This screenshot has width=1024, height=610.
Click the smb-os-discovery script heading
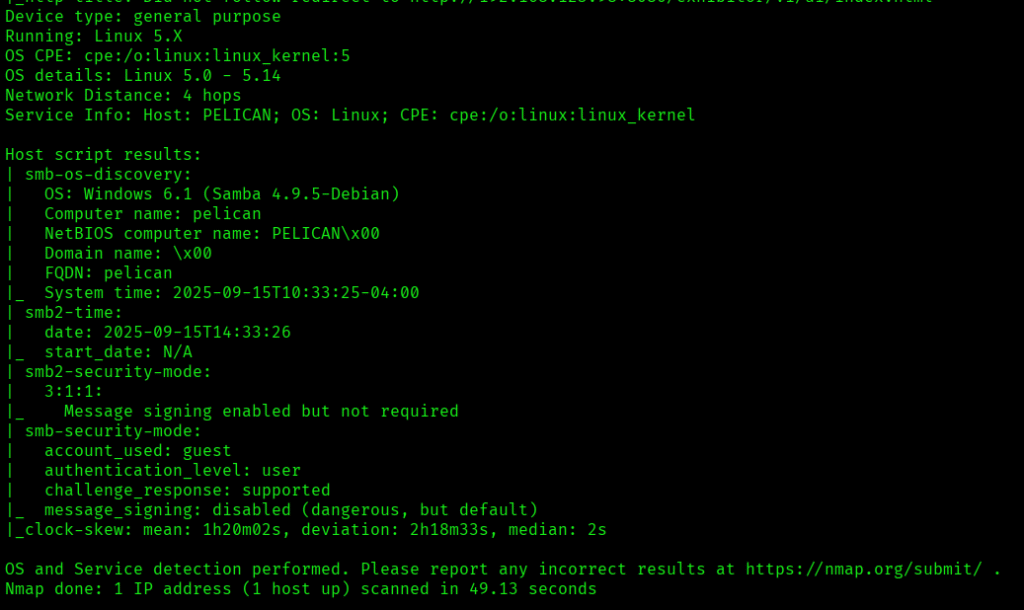(108, 174)
